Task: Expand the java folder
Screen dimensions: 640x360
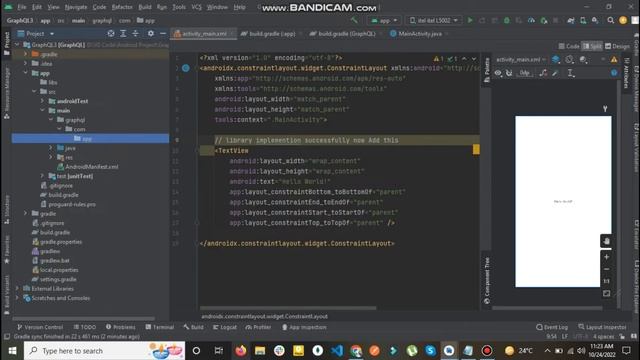Action: pyautogui.click(x=51, y=148)
